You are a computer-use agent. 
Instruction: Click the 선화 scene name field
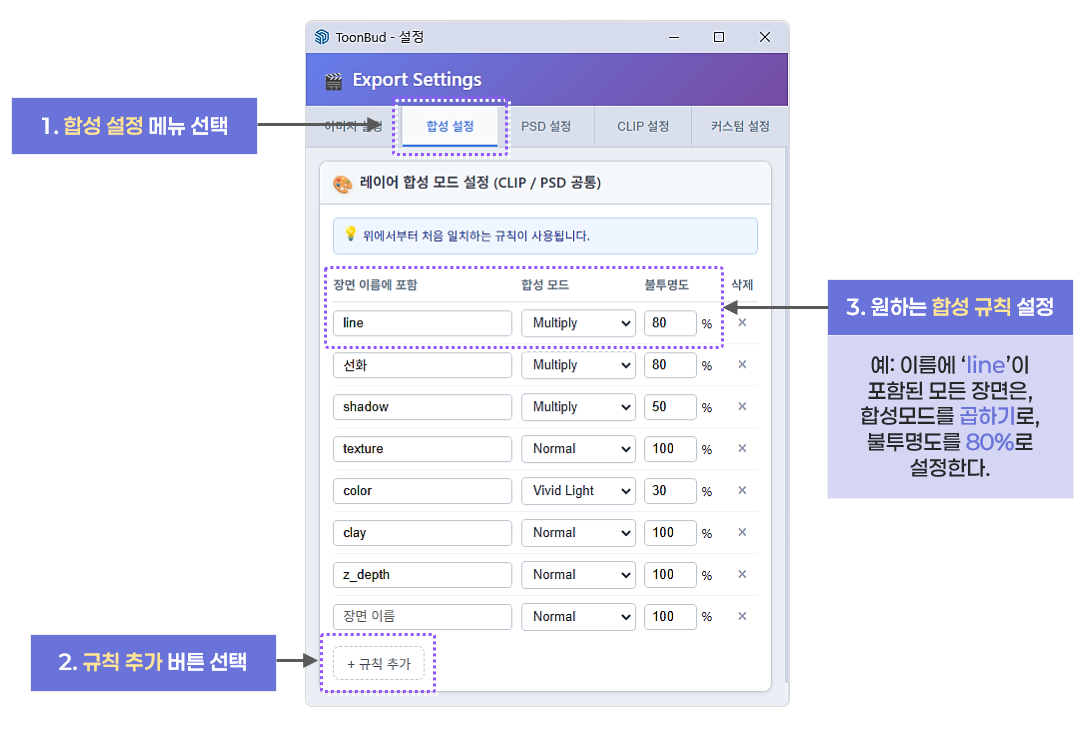(422, 365)
